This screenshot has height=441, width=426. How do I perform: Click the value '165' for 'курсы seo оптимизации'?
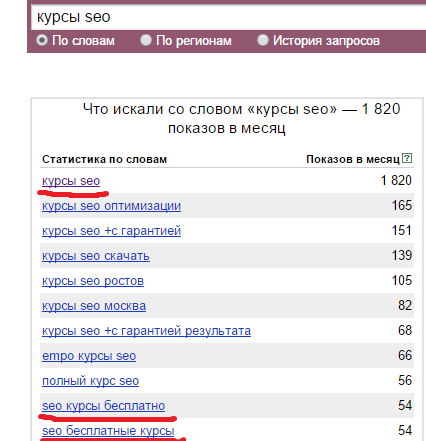pos(402,206)
